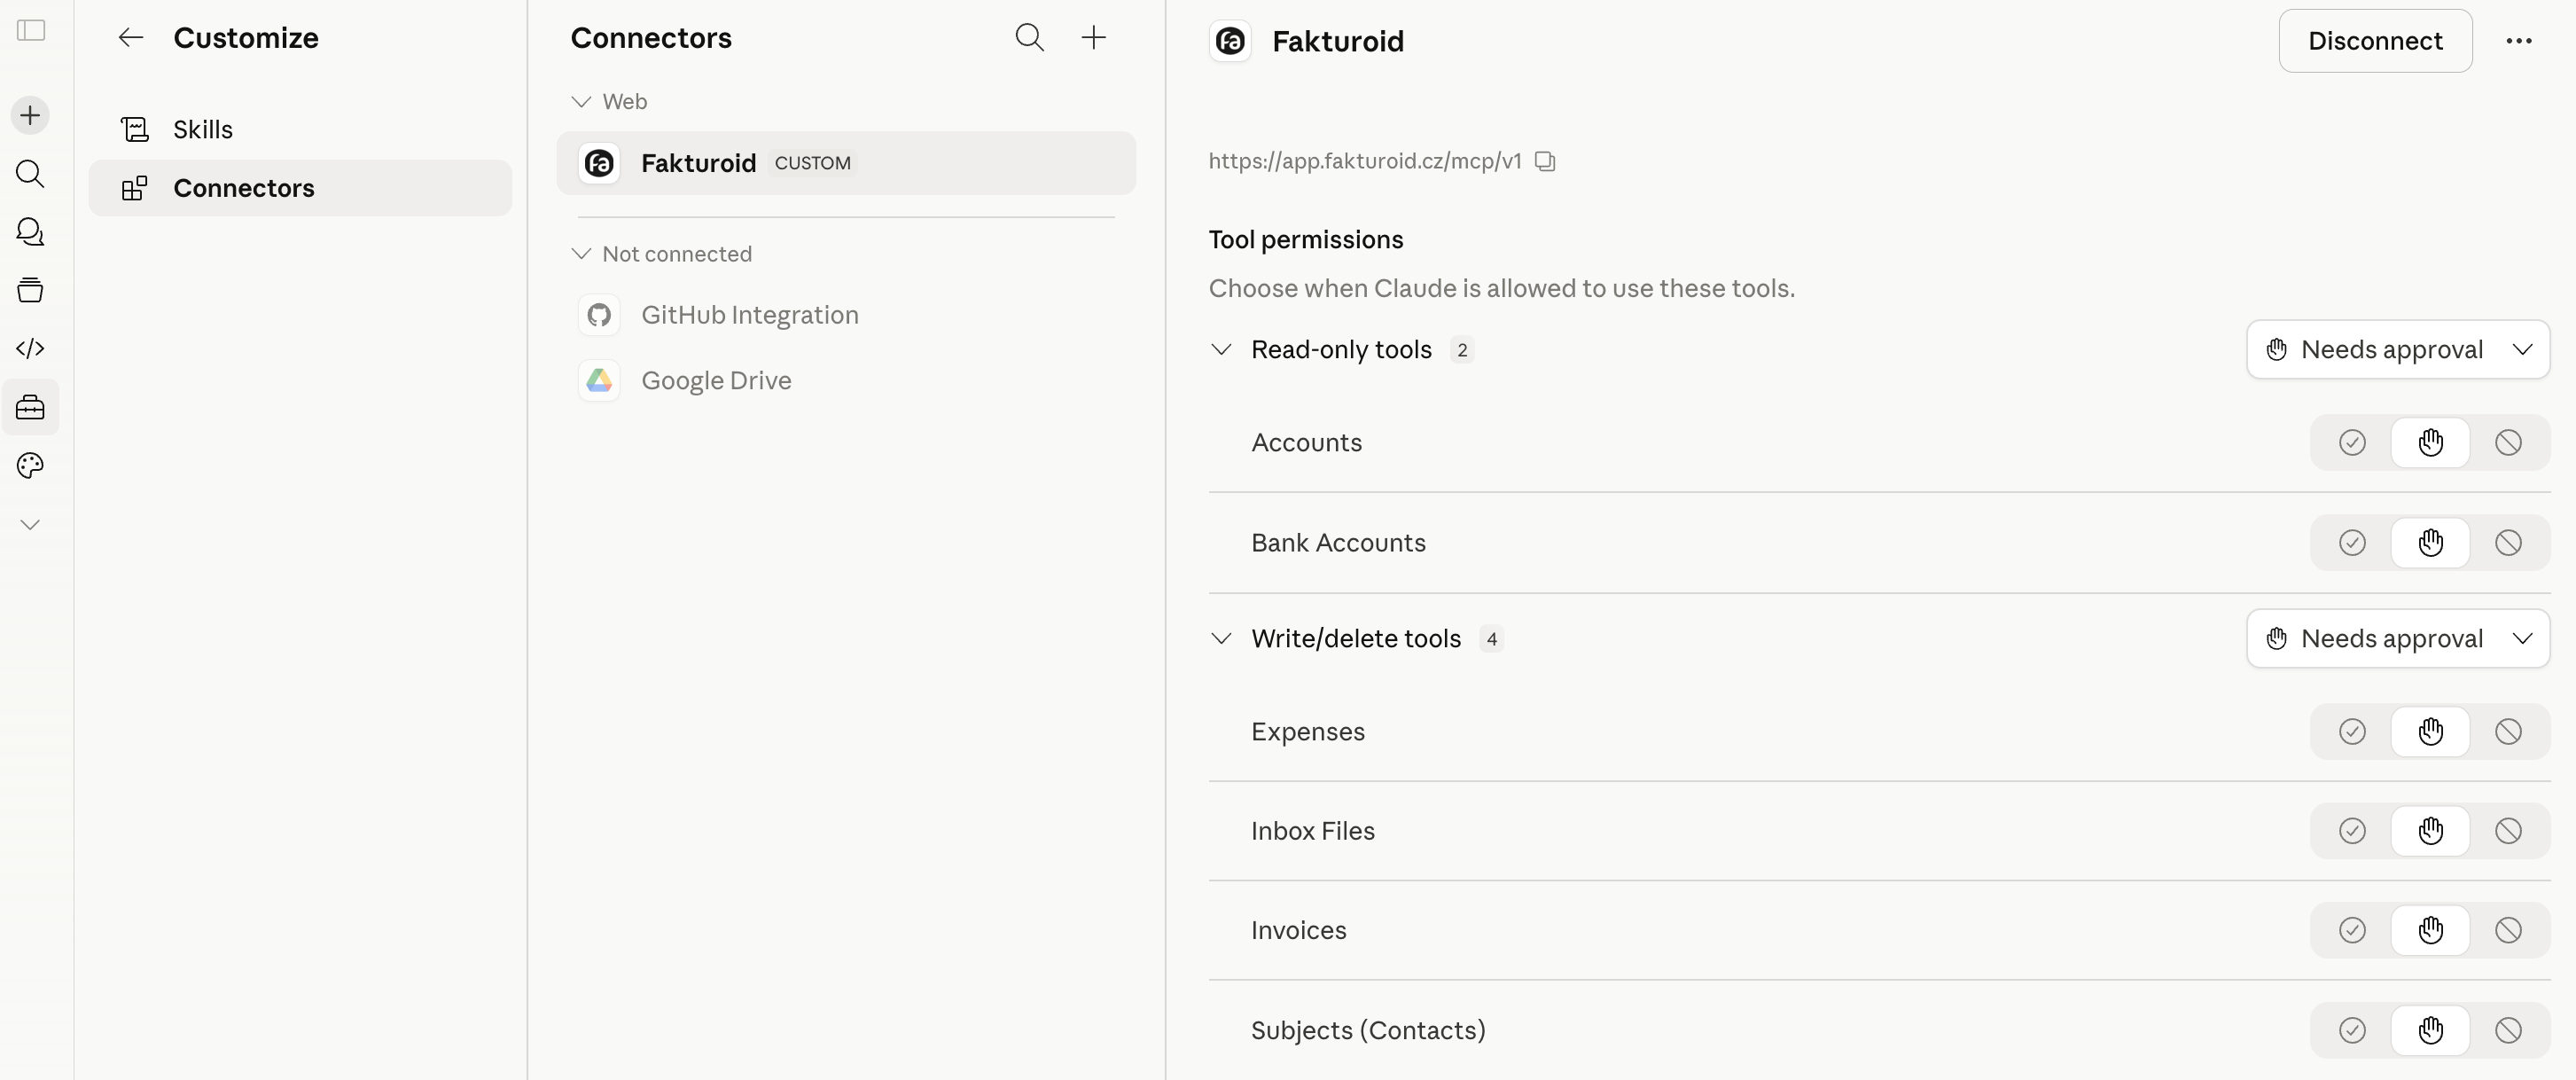Open the code icon in left rail
This screenshot has height=1080, width=2576.
[x=30, y=349]
